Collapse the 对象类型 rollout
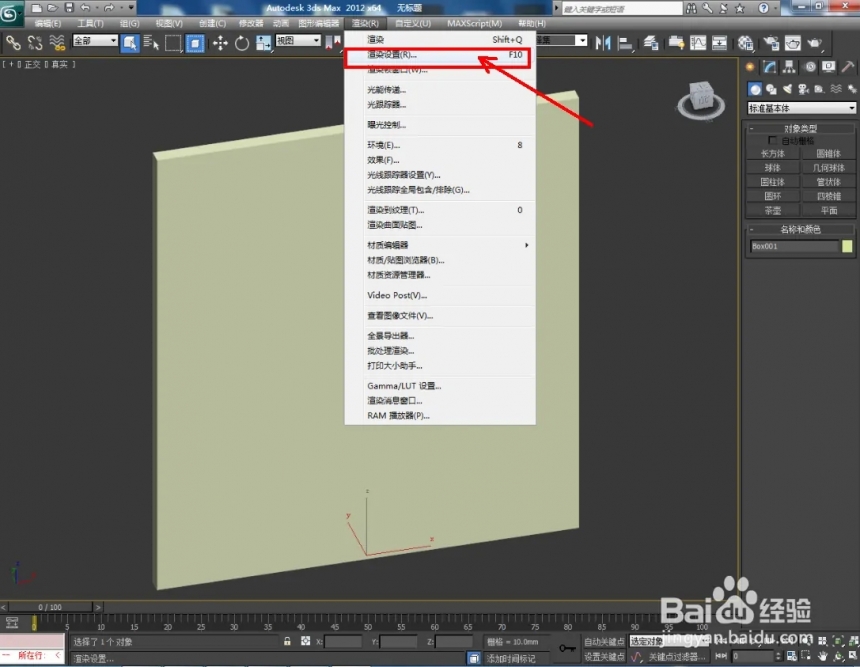 800,128
